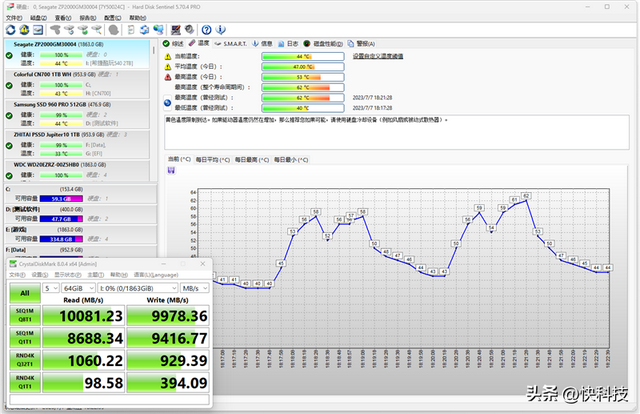This screenshot has width=640, height=414.
Task: Expand the drive selection dropdown showing 1863GiB
Action: (x=138, y=287)
